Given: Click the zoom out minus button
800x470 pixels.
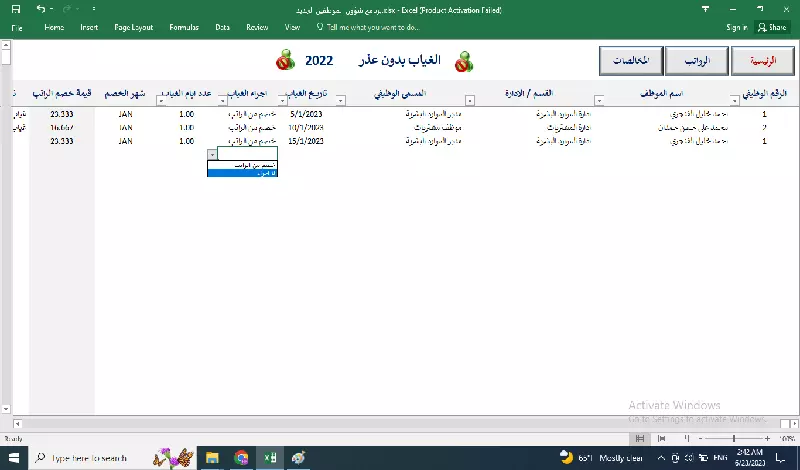Looking at the screenshot, I should [701, 438].
